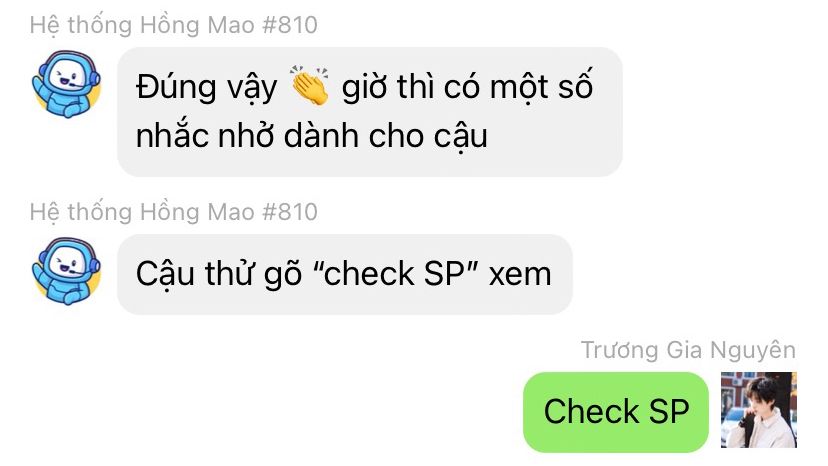Image resolution: width=828 pixels, height=466 pixels.
Task: Click the words "Đúng vậy" before the emoji
Action: 206,87
